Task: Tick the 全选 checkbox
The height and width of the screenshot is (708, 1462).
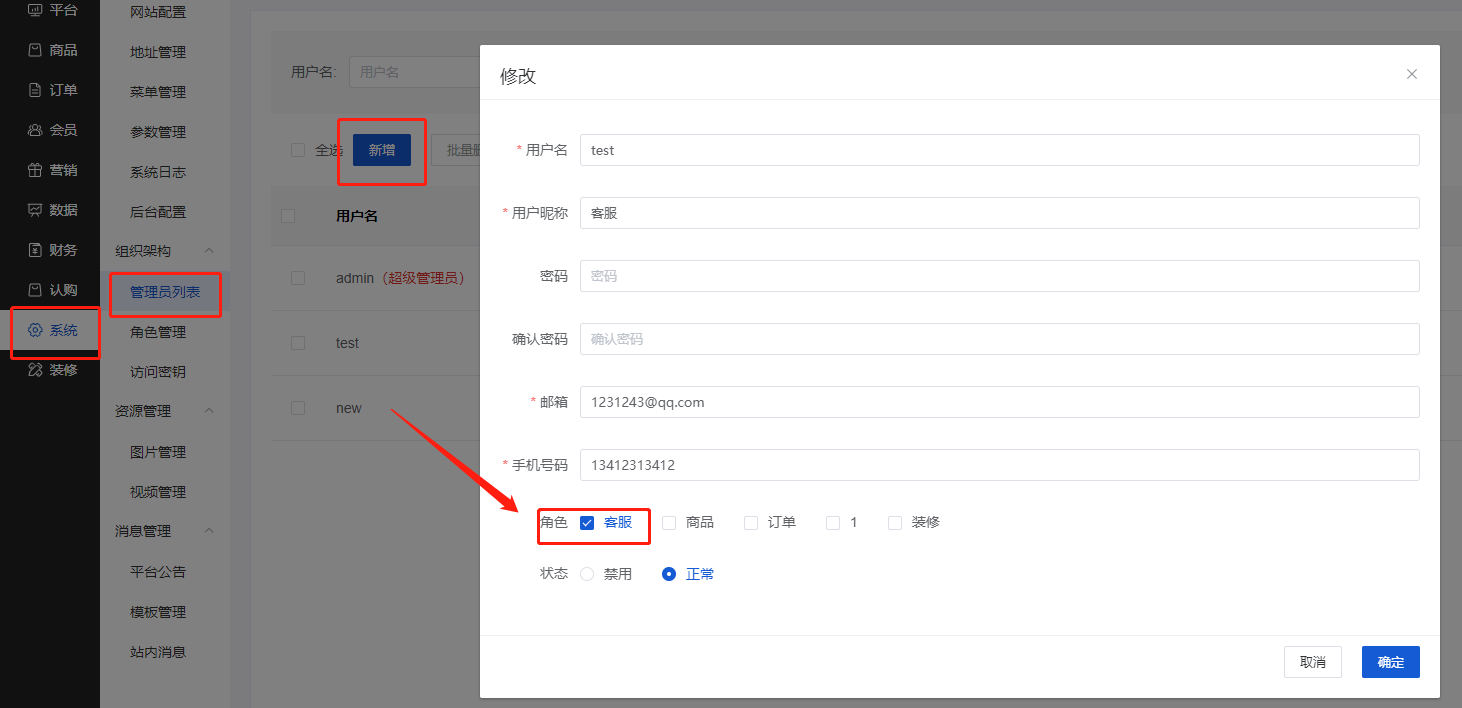Action: [298, 150]
